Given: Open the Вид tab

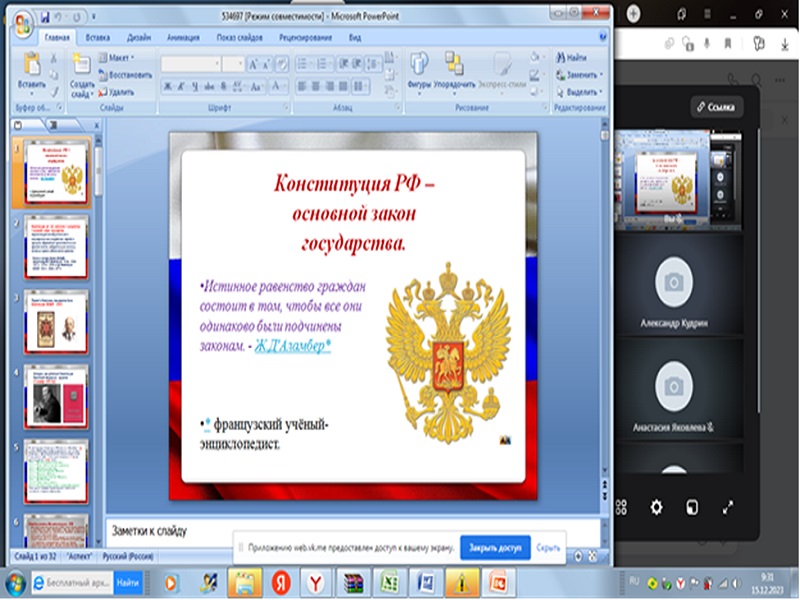Looking at the screenshot, I should [355, 37].
